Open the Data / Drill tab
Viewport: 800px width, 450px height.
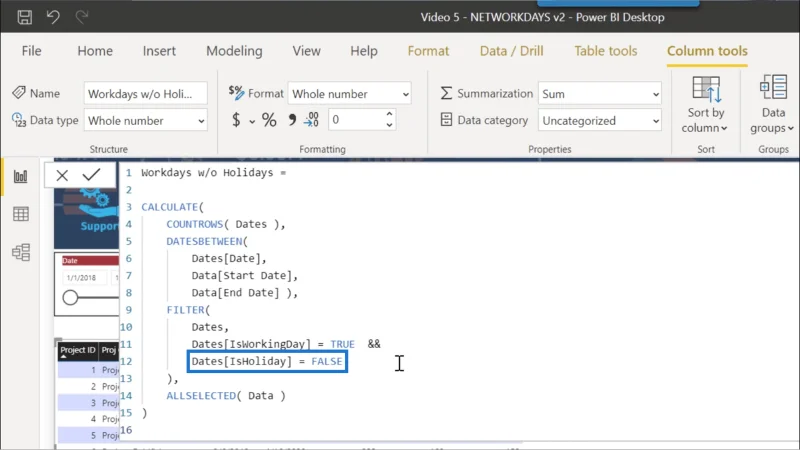tap(511, 51)
